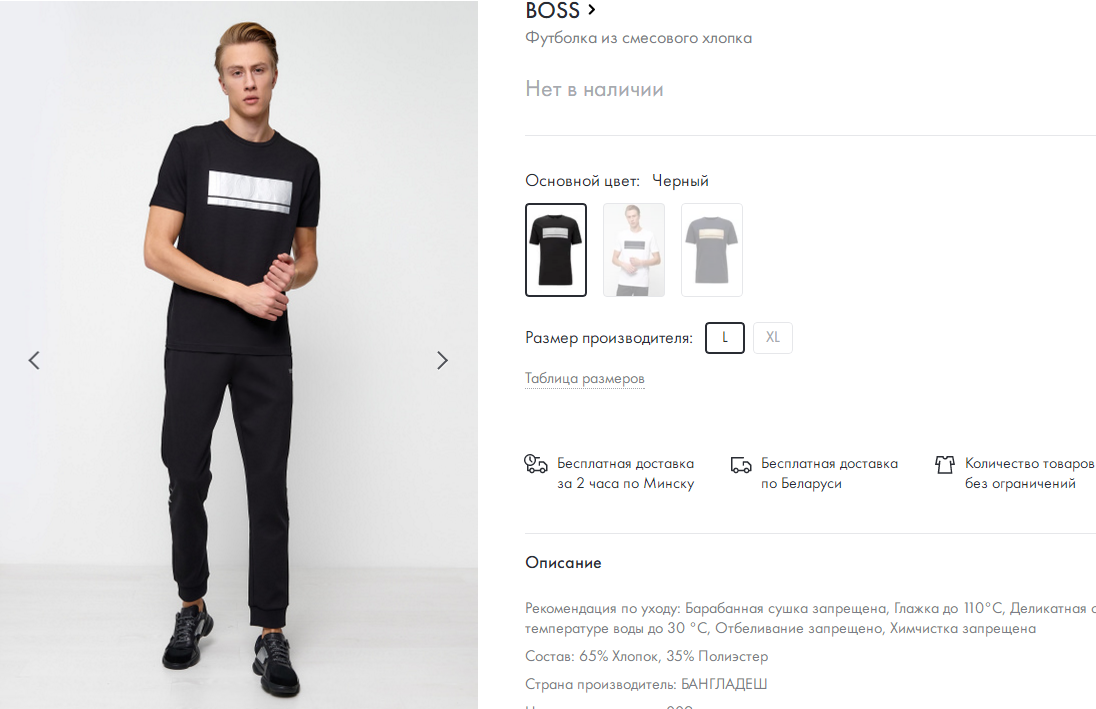Click Бесплатная доставка за 2 часа по Минску

point(625,474)
